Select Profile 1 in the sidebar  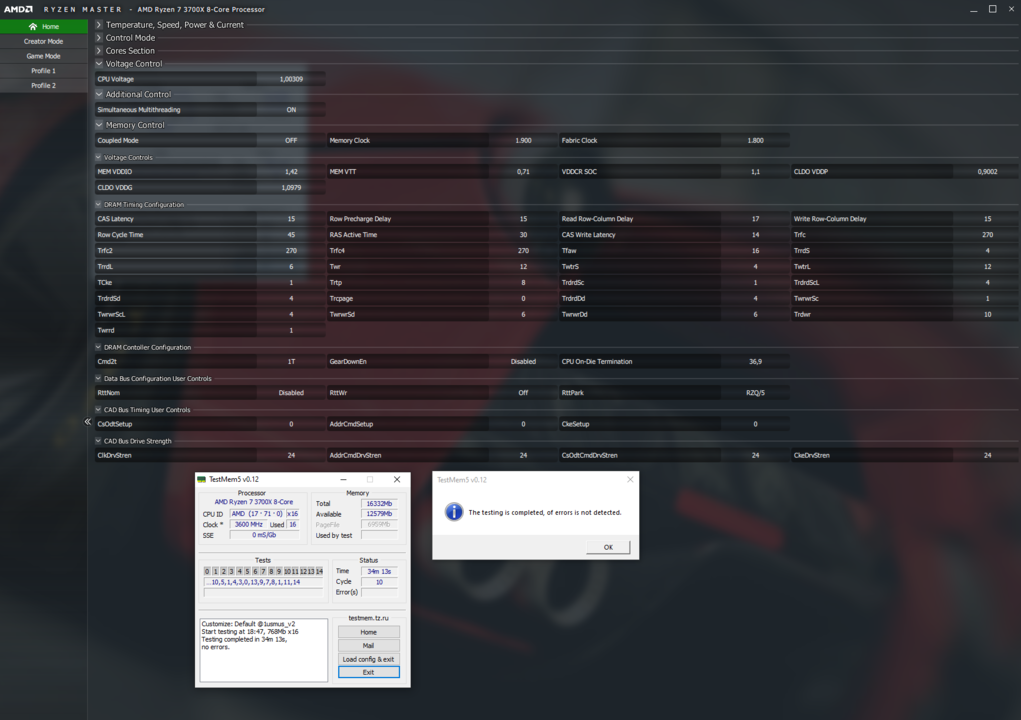(44, 70)
